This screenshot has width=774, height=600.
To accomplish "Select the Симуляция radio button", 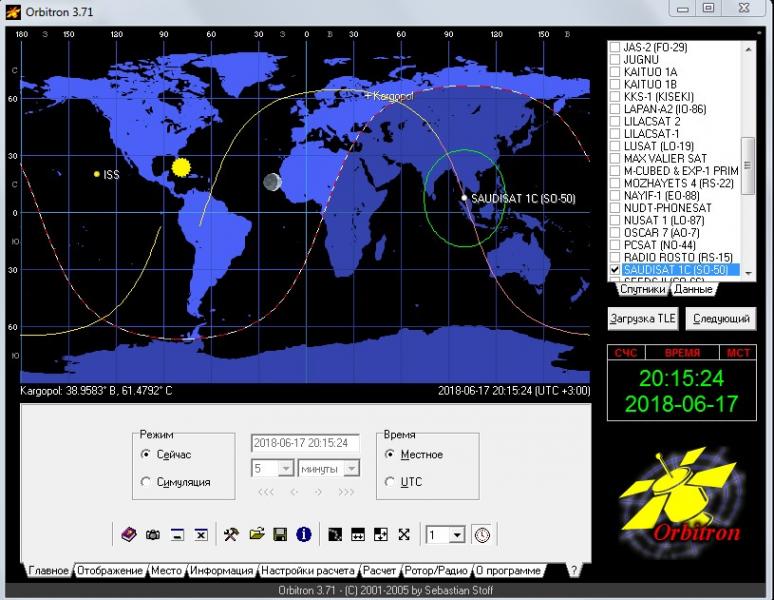I will [x=147, y=482].
